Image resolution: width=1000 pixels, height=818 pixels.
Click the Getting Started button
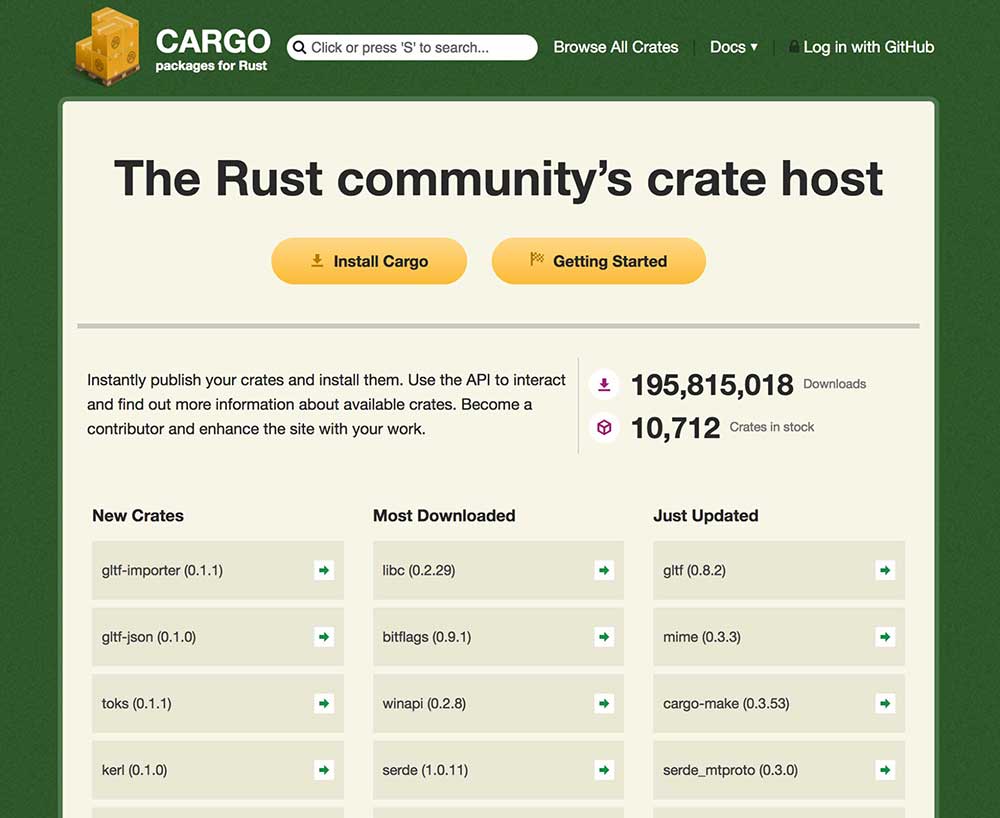[x=599, y=261]
